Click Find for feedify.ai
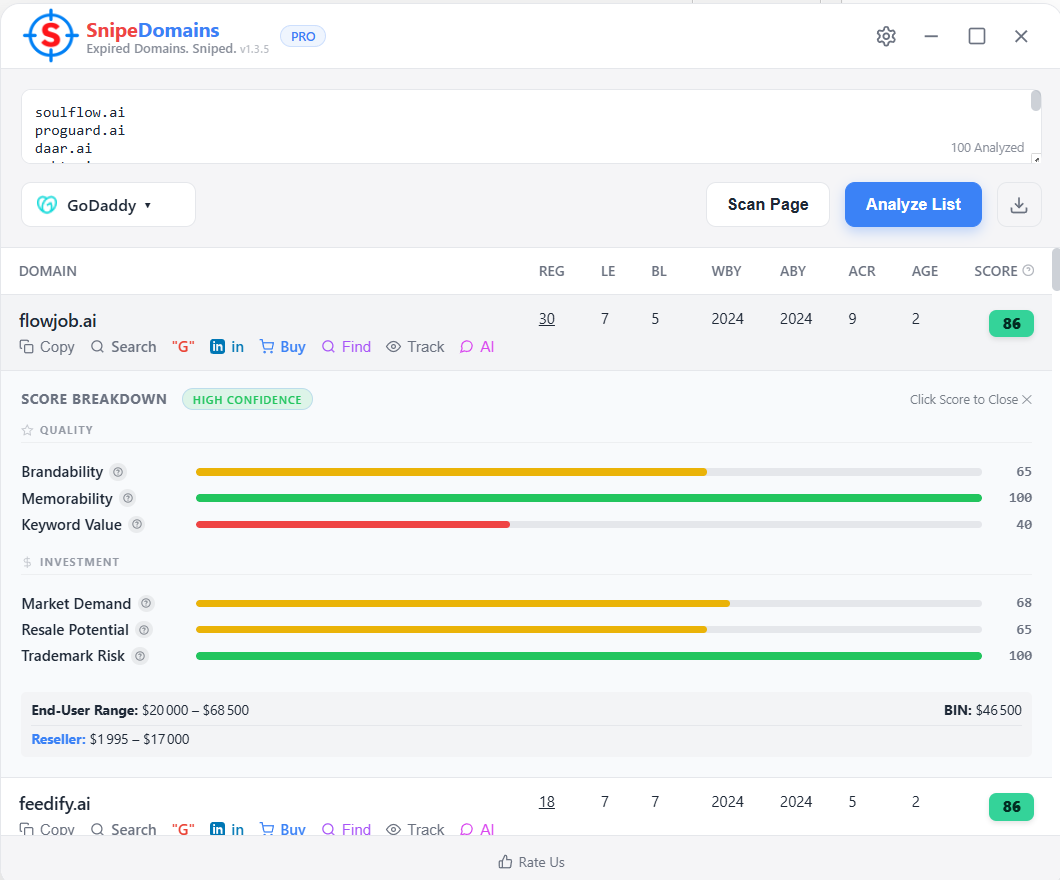Screen dimensions: 1060x880 (347, 829)
